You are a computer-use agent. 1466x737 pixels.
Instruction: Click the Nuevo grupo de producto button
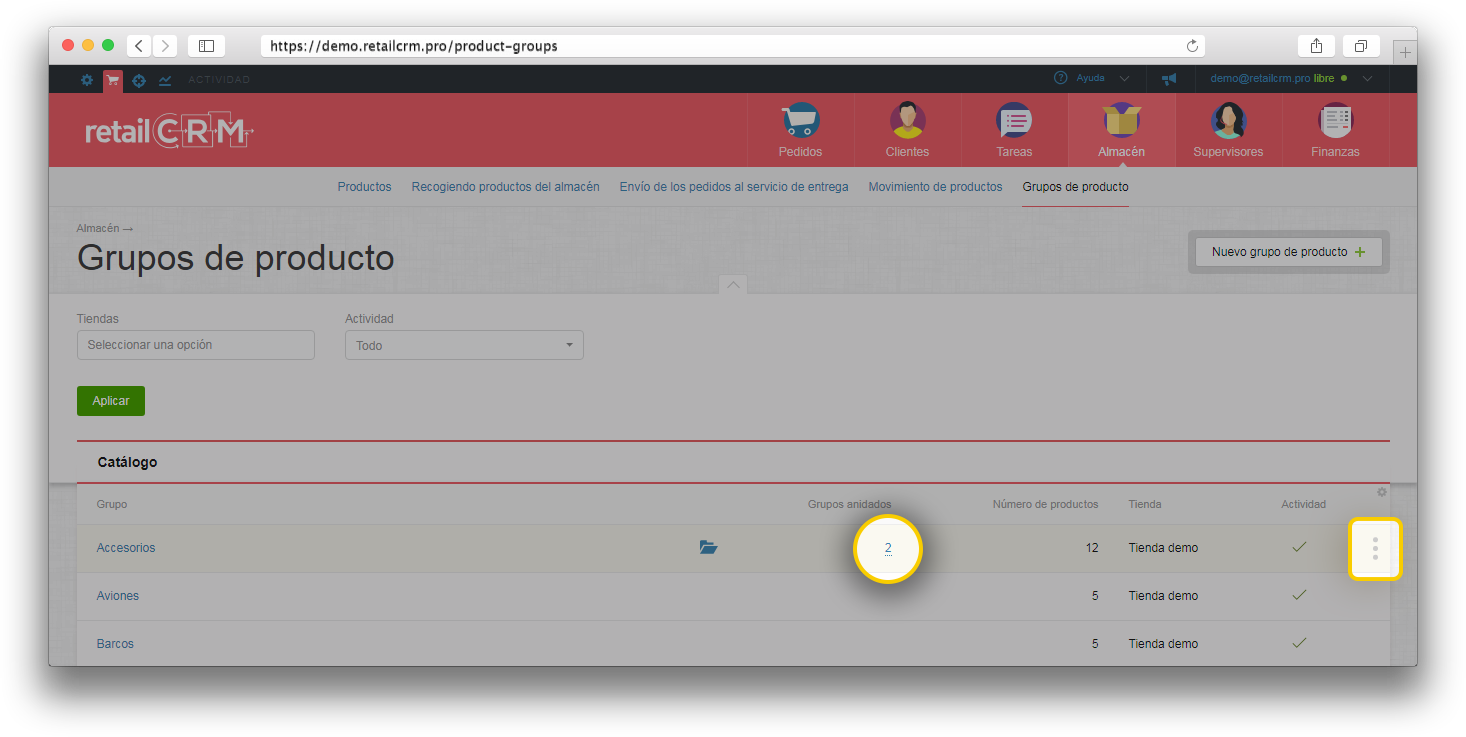pyautogui.click(x=1289, y=252)
